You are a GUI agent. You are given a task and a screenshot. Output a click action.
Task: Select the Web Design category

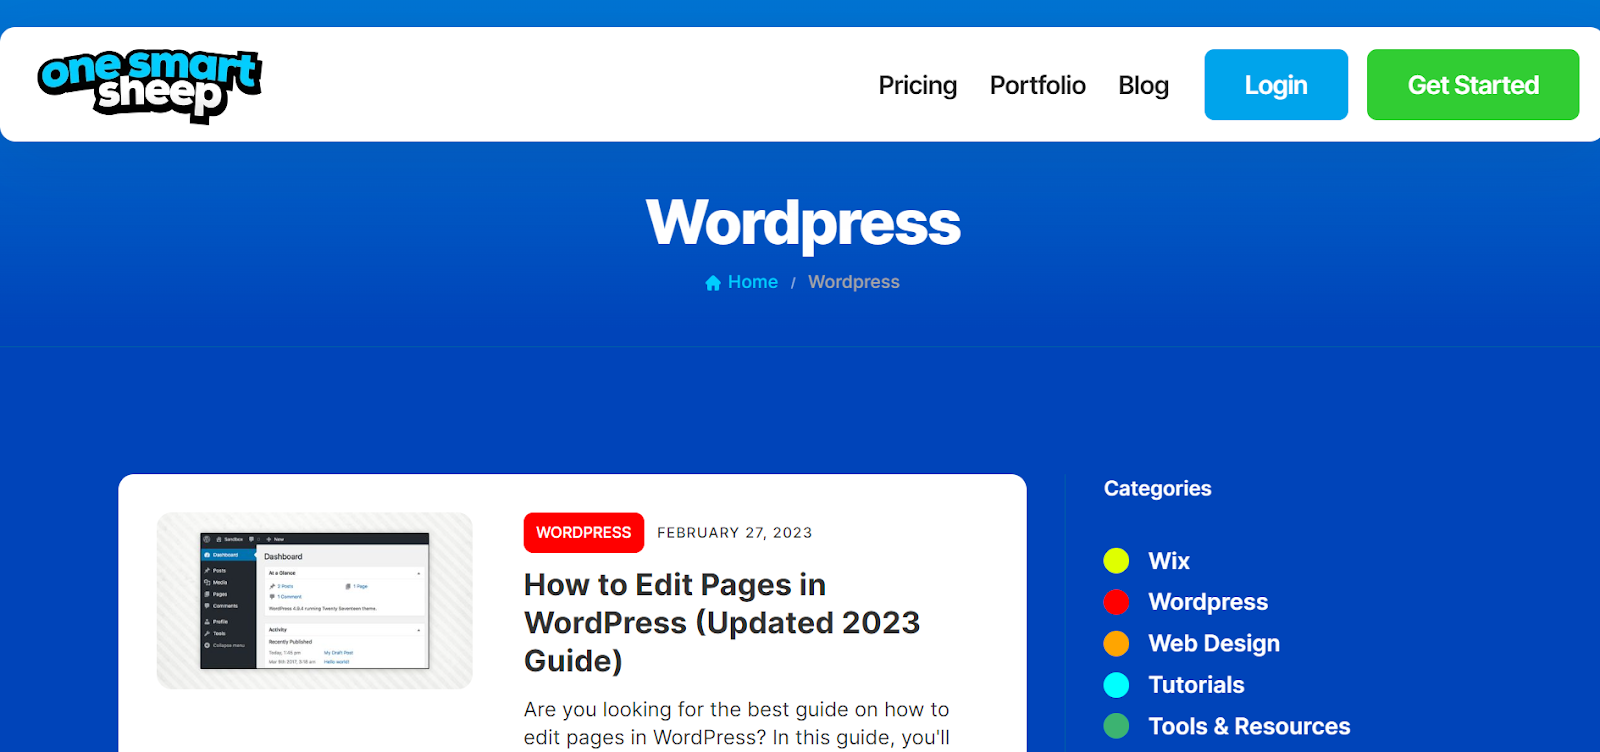pyautogui.click(x=1214, y=644)
